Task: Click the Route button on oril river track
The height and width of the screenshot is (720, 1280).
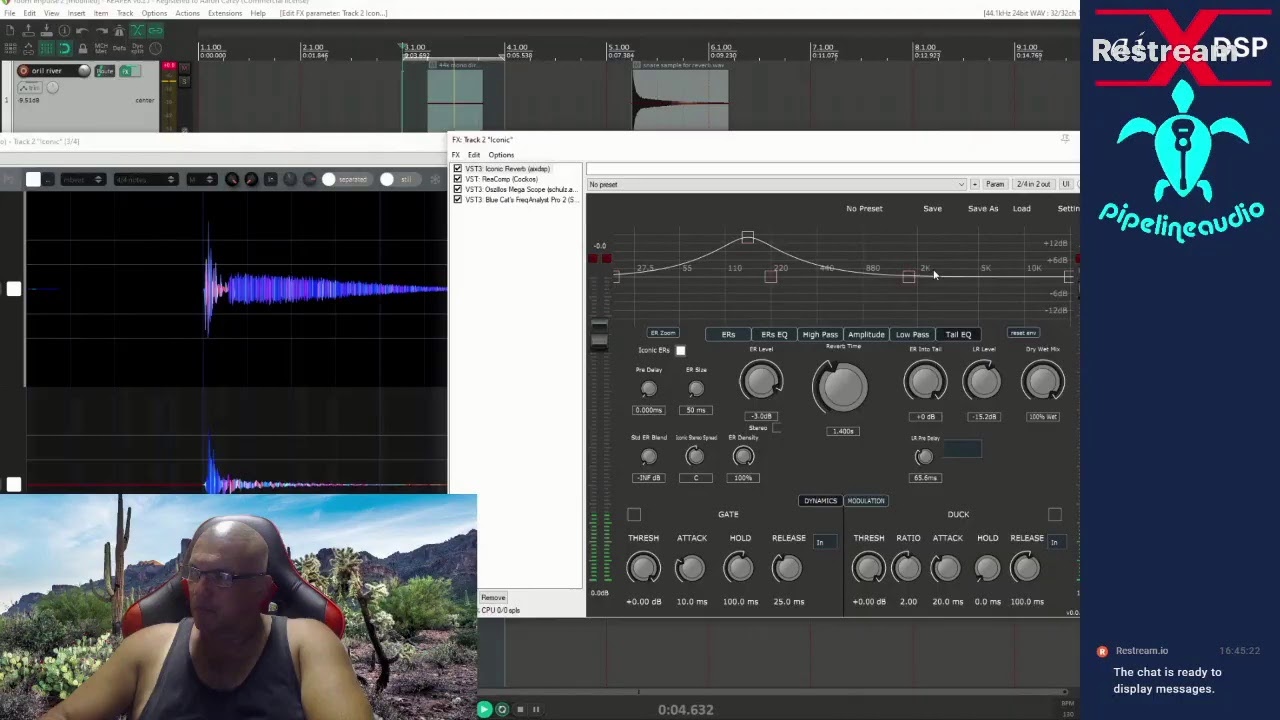Action: pos(105,71)
